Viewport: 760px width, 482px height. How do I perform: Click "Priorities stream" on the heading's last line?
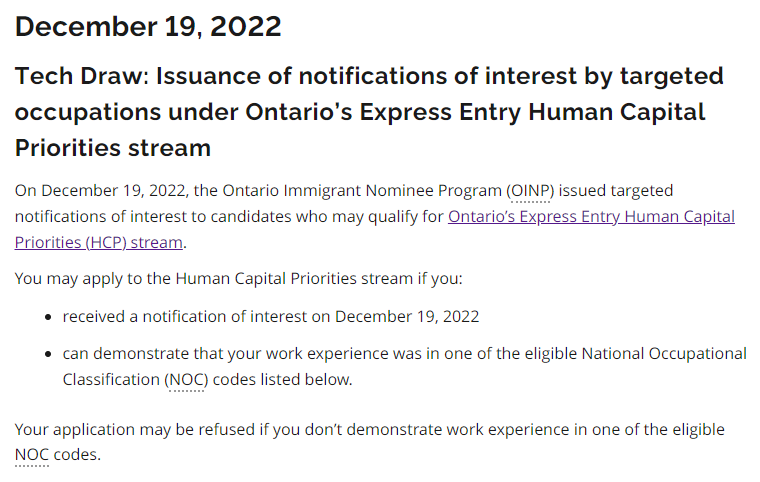click(x=112, y=148)
